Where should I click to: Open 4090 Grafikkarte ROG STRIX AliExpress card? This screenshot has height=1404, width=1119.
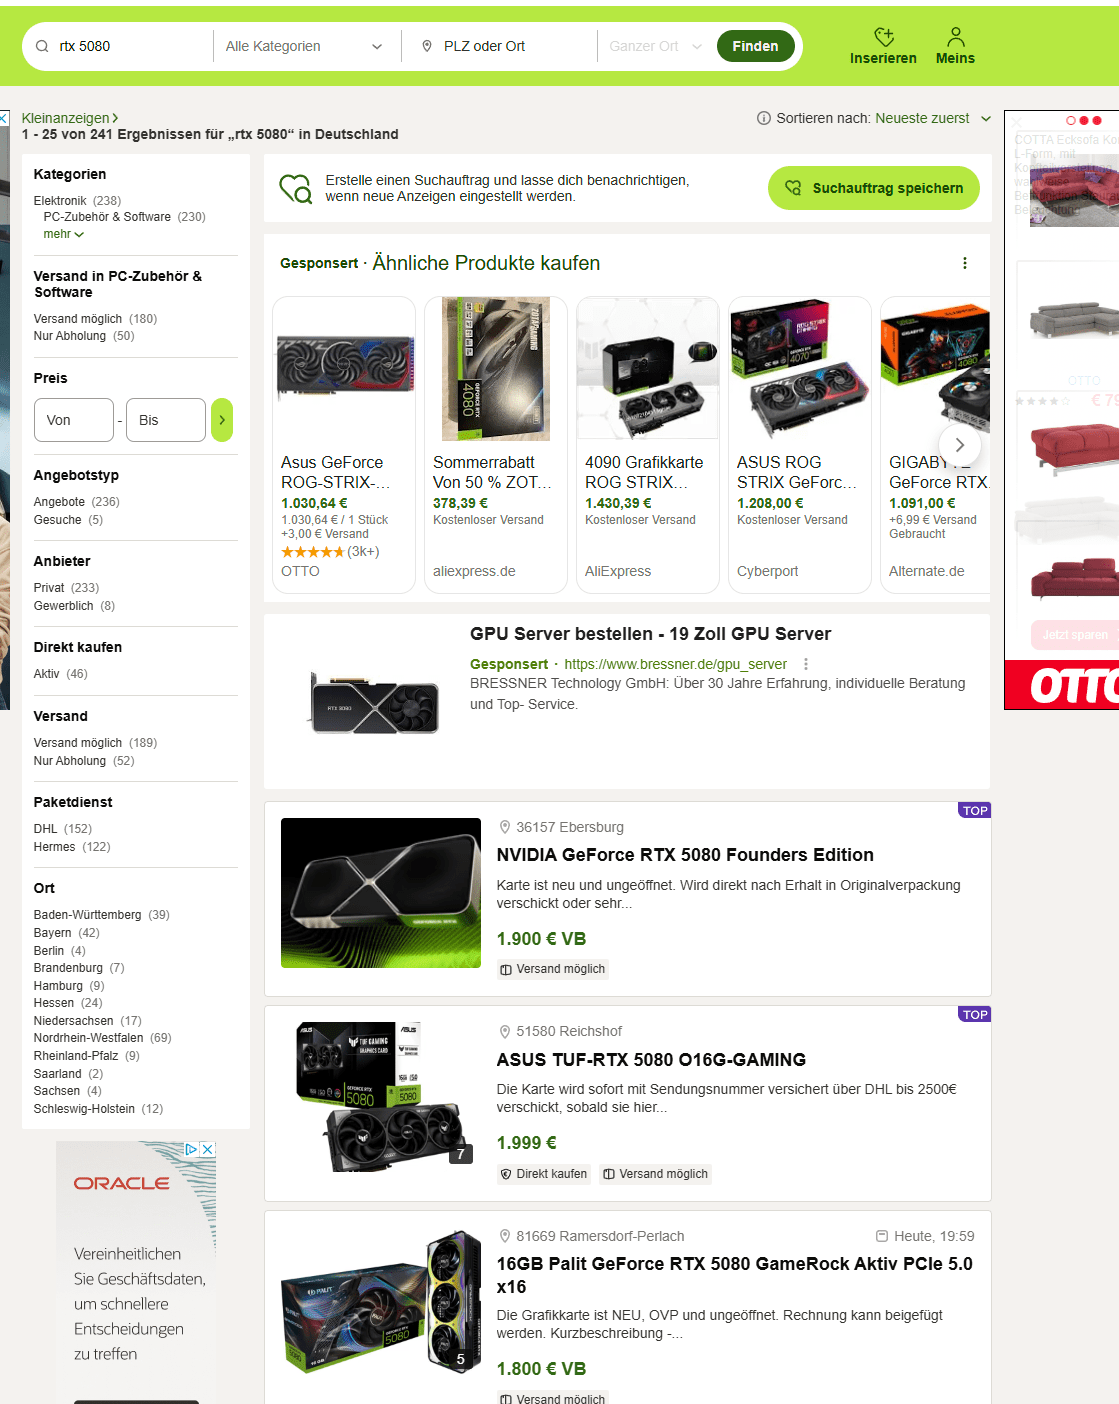[x=648, y=445]
